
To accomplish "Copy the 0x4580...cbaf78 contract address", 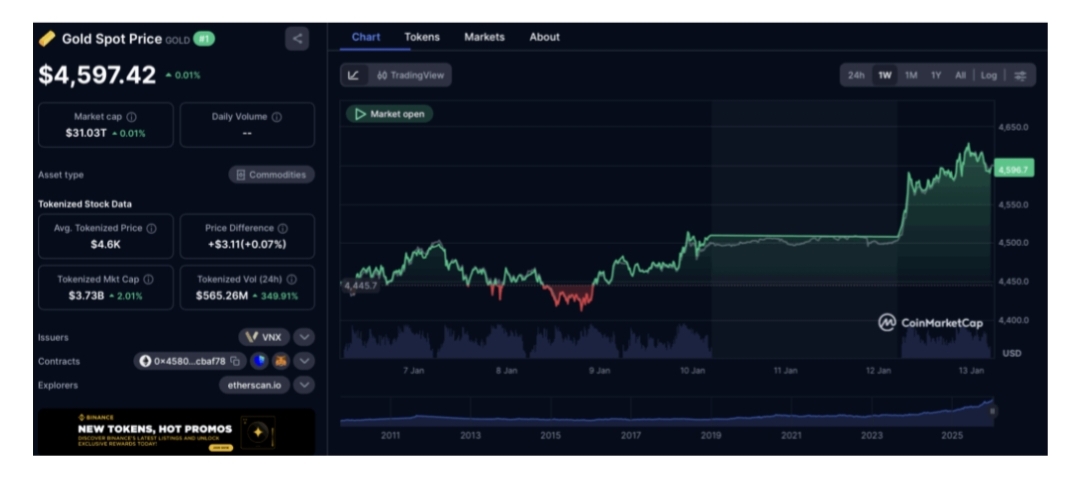I will point(236,361).
